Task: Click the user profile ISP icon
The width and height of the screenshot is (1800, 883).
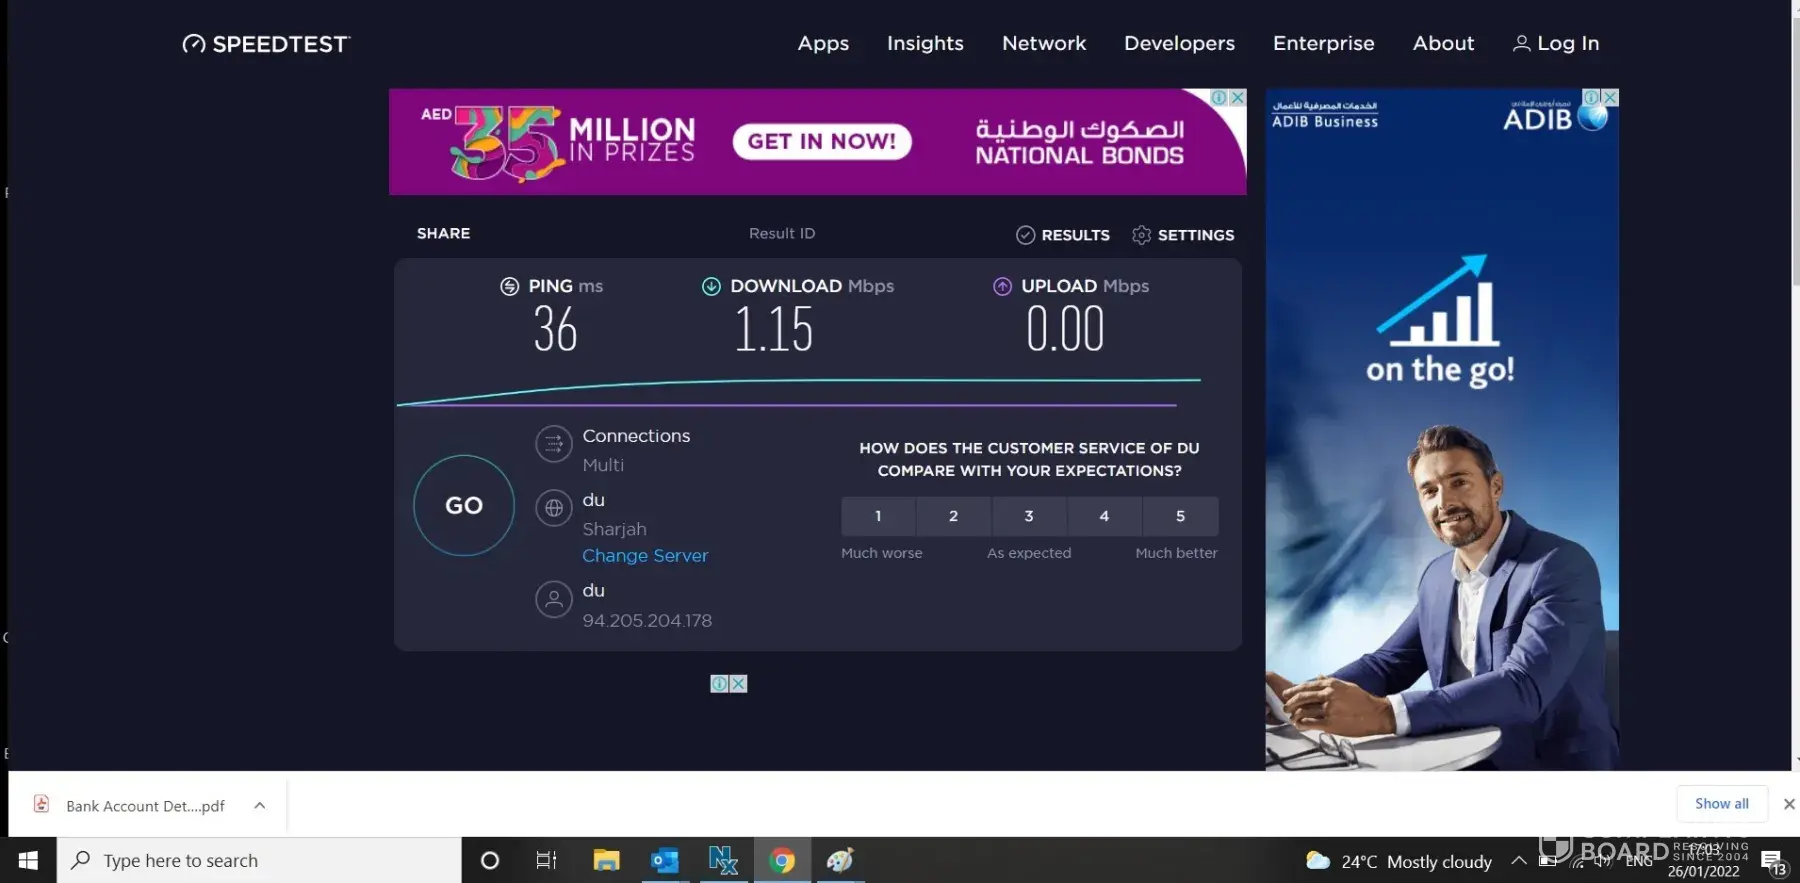Action: pyautogui.click(x=553, y=599)
